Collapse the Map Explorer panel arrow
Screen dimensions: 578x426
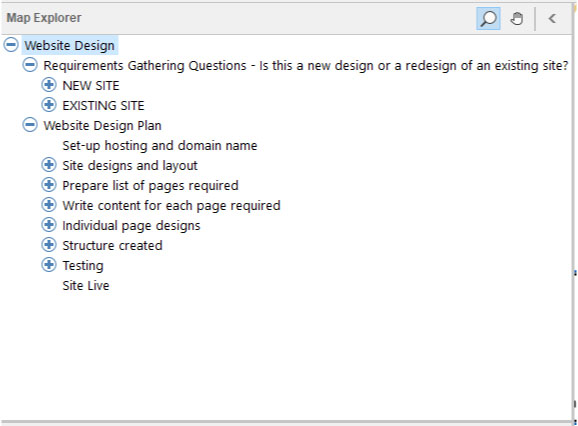(x=552, y=18)
